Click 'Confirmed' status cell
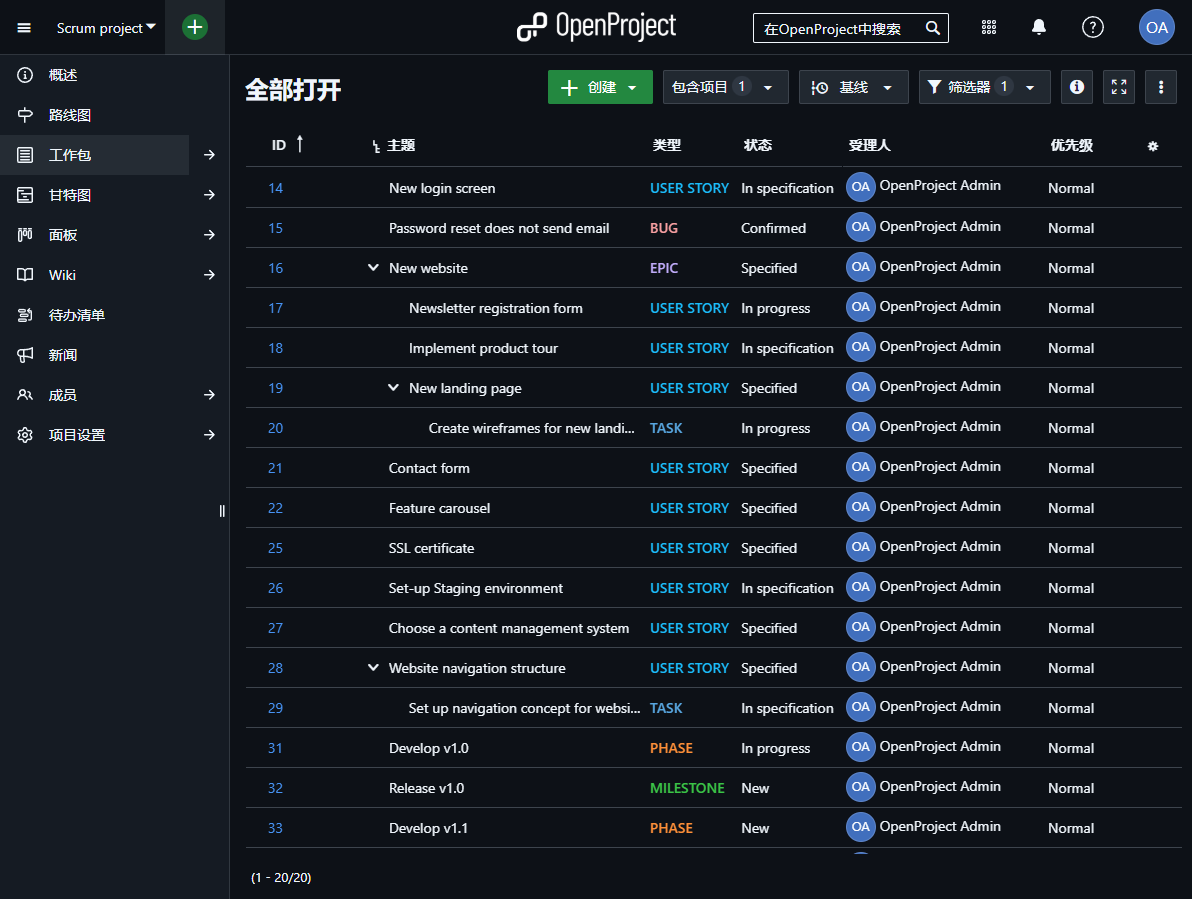Screen dimensions: 1192x899 [773, 228]
